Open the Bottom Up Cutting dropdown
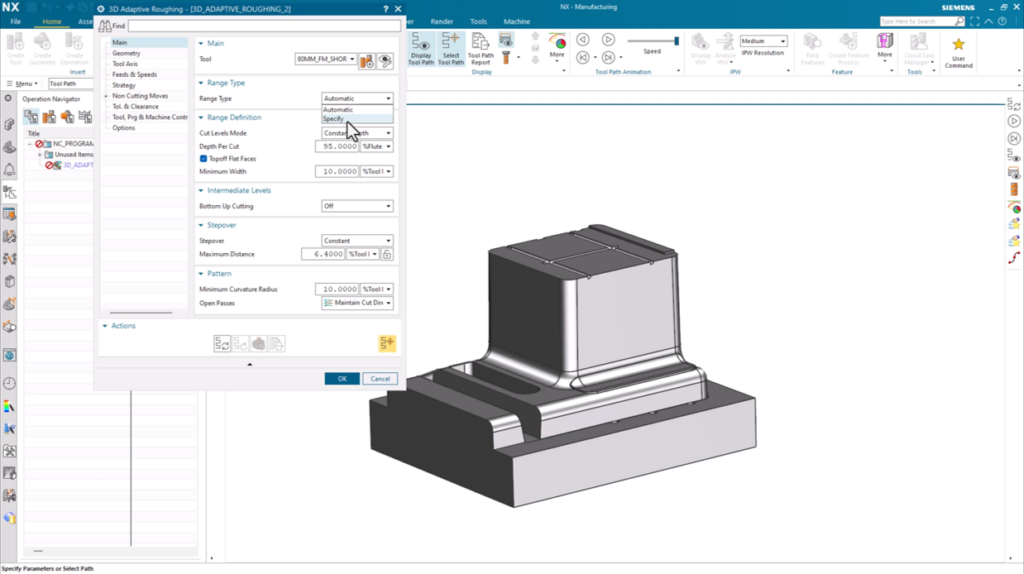The image size is (1024, 574). (357, 206)
